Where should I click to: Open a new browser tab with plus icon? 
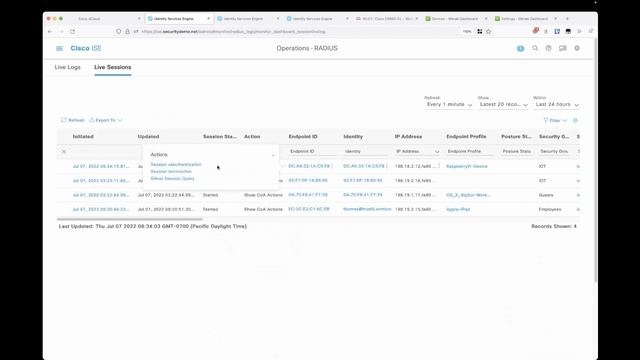pos(567,19)
